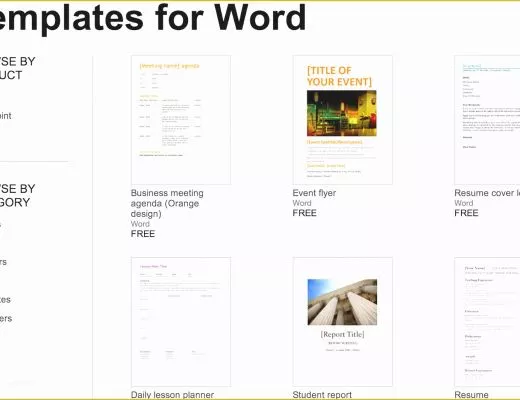Click the 'Student report' title link

(322, 395)
